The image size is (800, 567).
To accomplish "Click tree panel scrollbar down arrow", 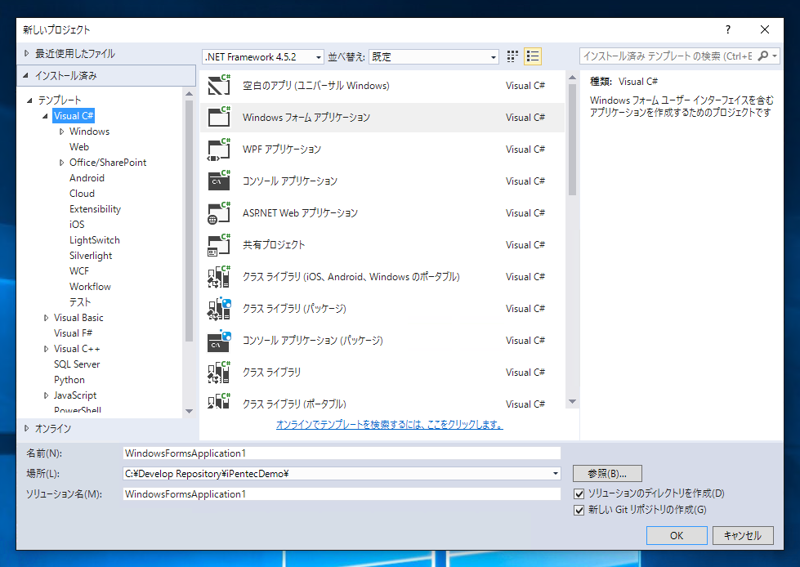I will (x=189, y=411).
